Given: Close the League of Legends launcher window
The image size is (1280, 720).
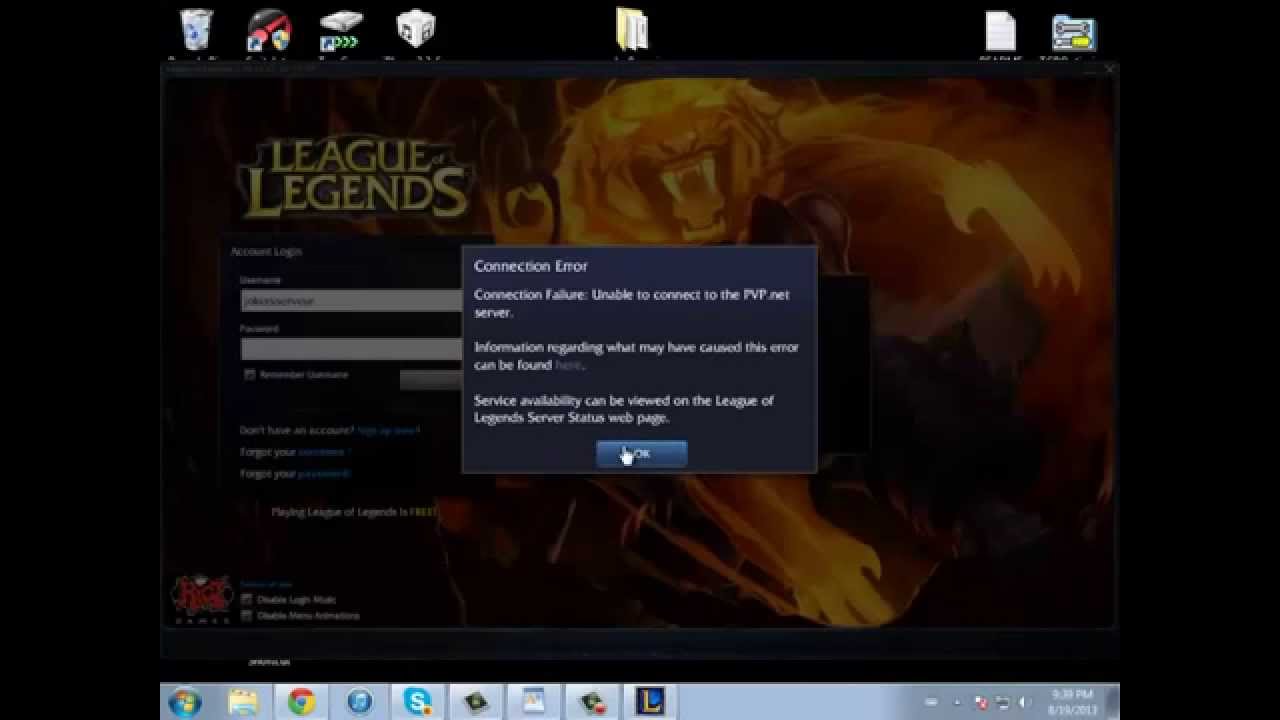Looking at the screenshot, I should click(x=1109, y=69).
